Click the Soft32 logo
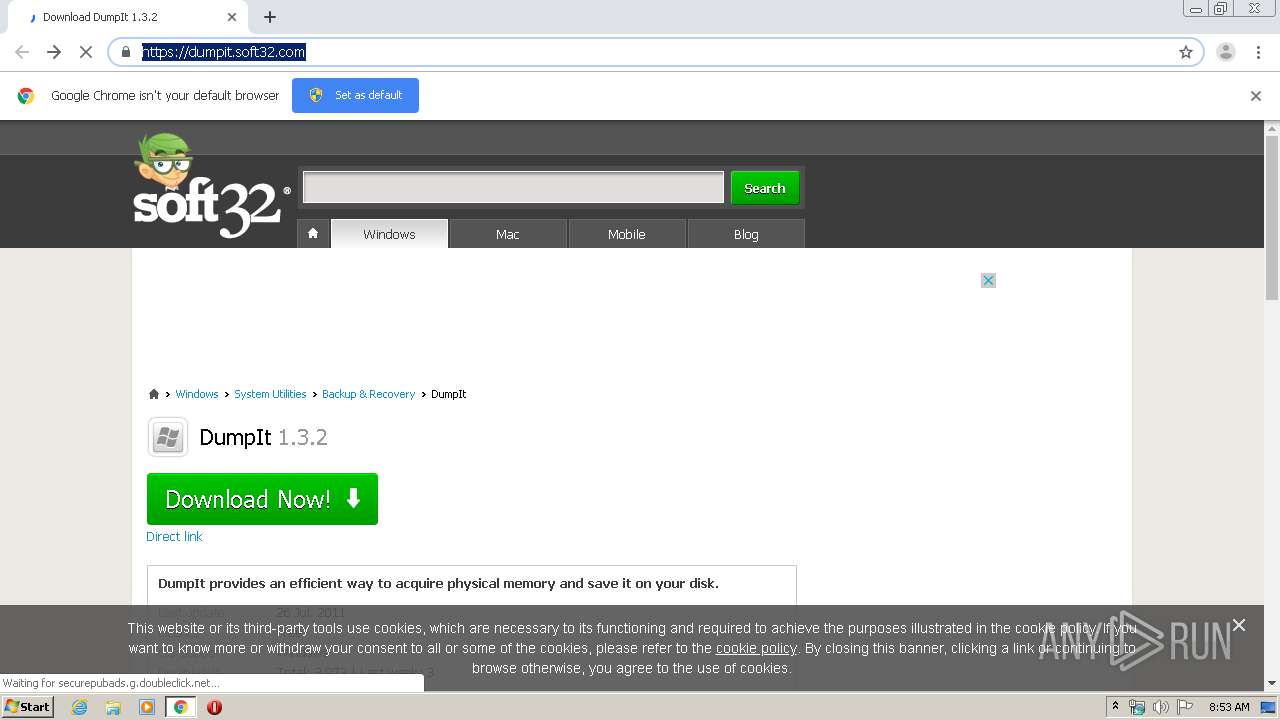This screenshot has width=1280, height=720. (x=211, y=186)
